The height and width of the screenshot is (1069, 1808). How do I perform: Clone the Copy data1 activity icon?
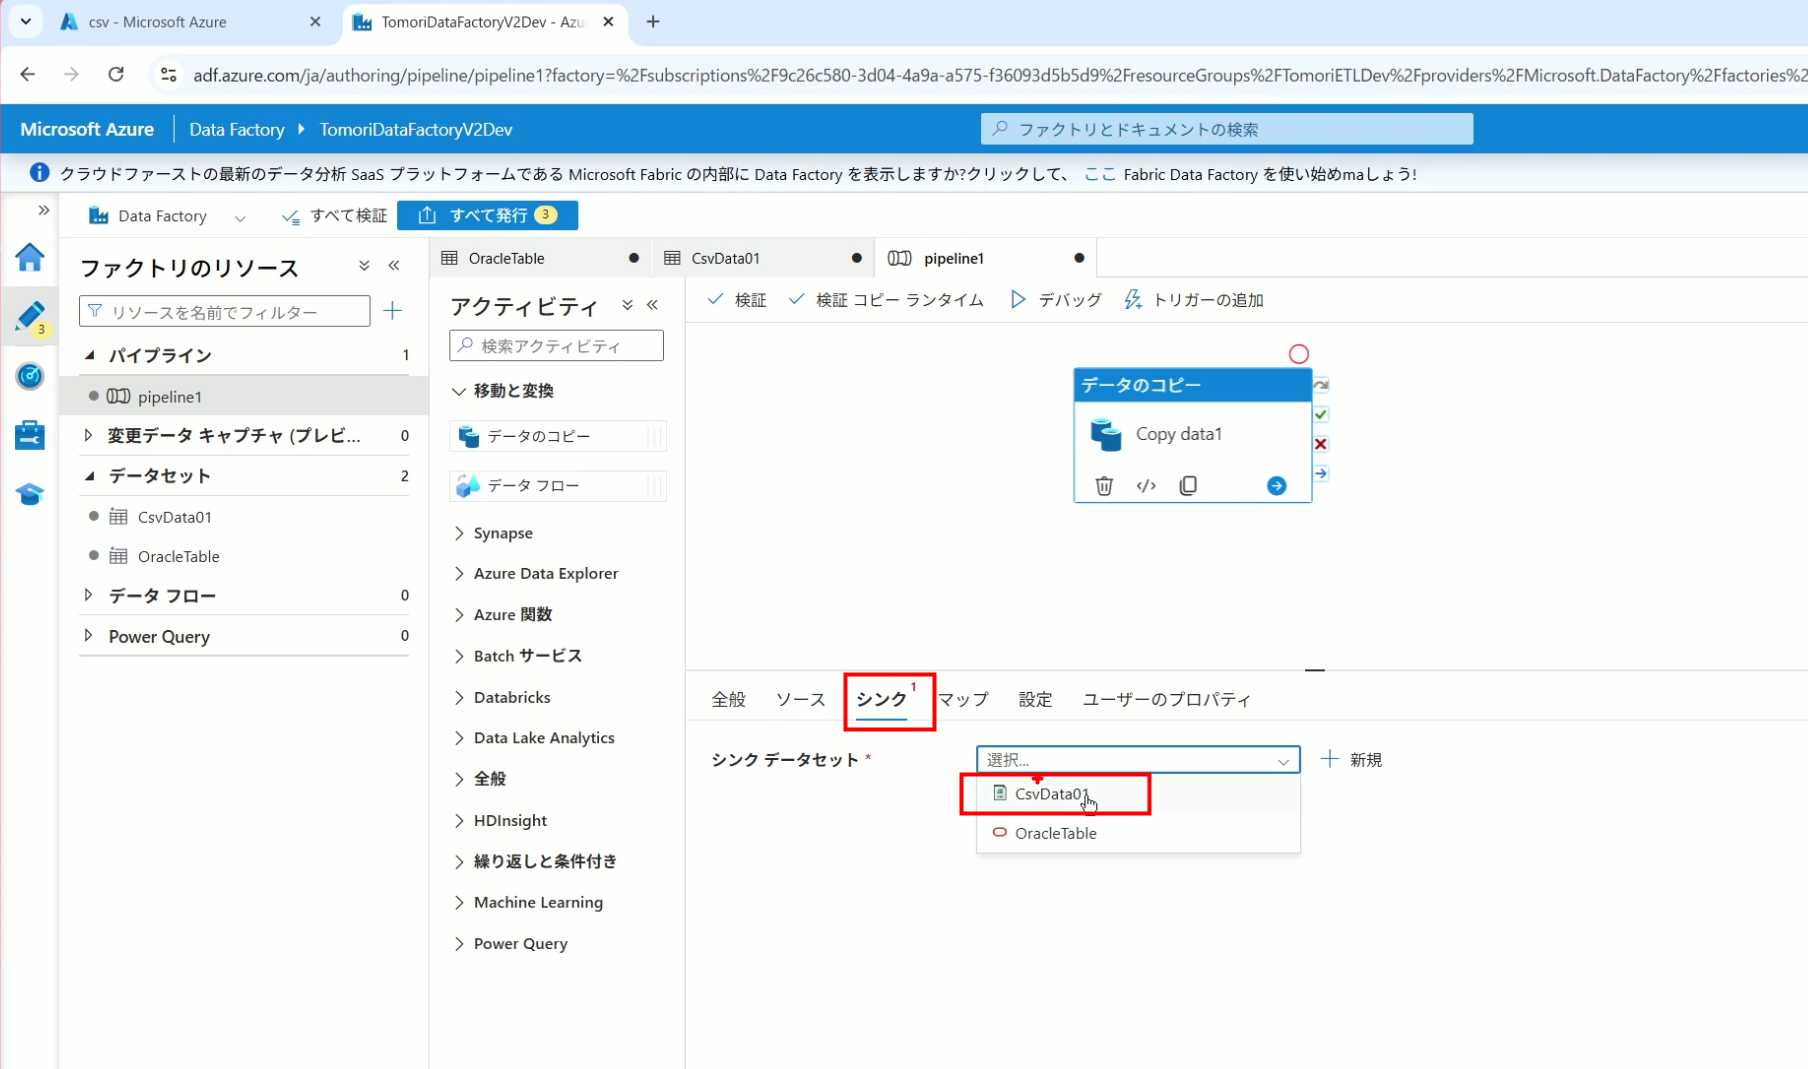(1188, 486)
